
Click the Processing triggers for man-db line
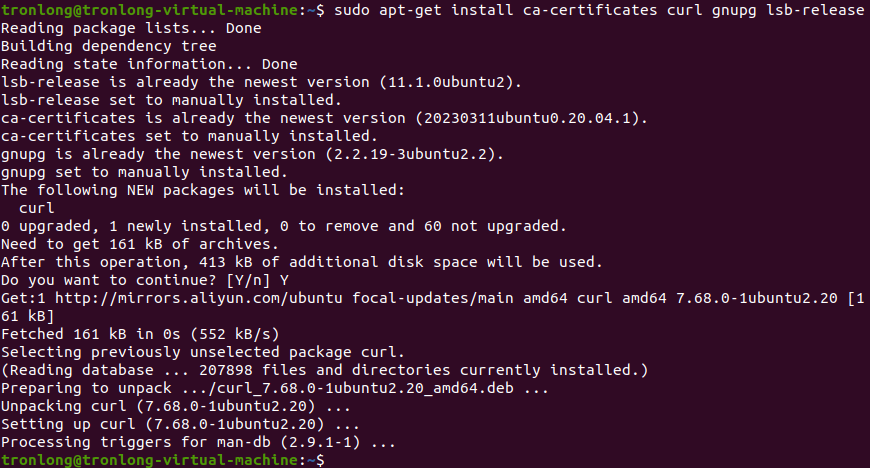(x=199, y=442)
